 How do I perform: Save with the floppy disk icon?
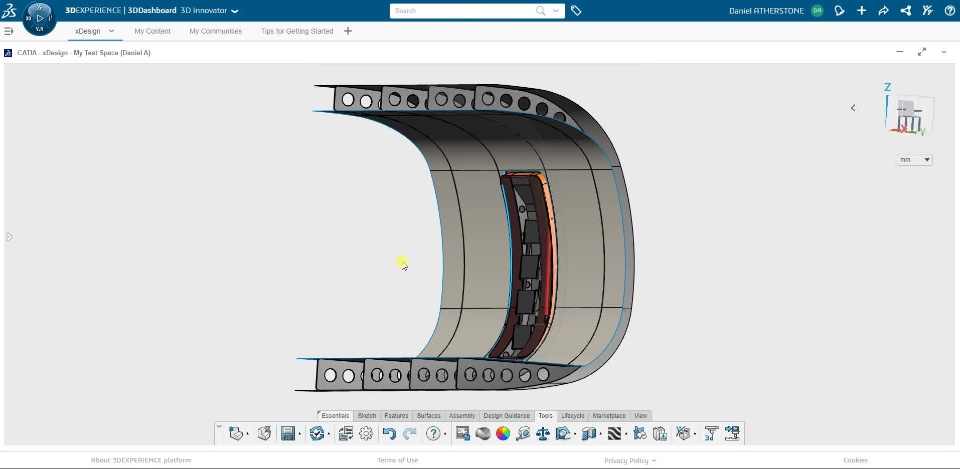coord(288,433)
